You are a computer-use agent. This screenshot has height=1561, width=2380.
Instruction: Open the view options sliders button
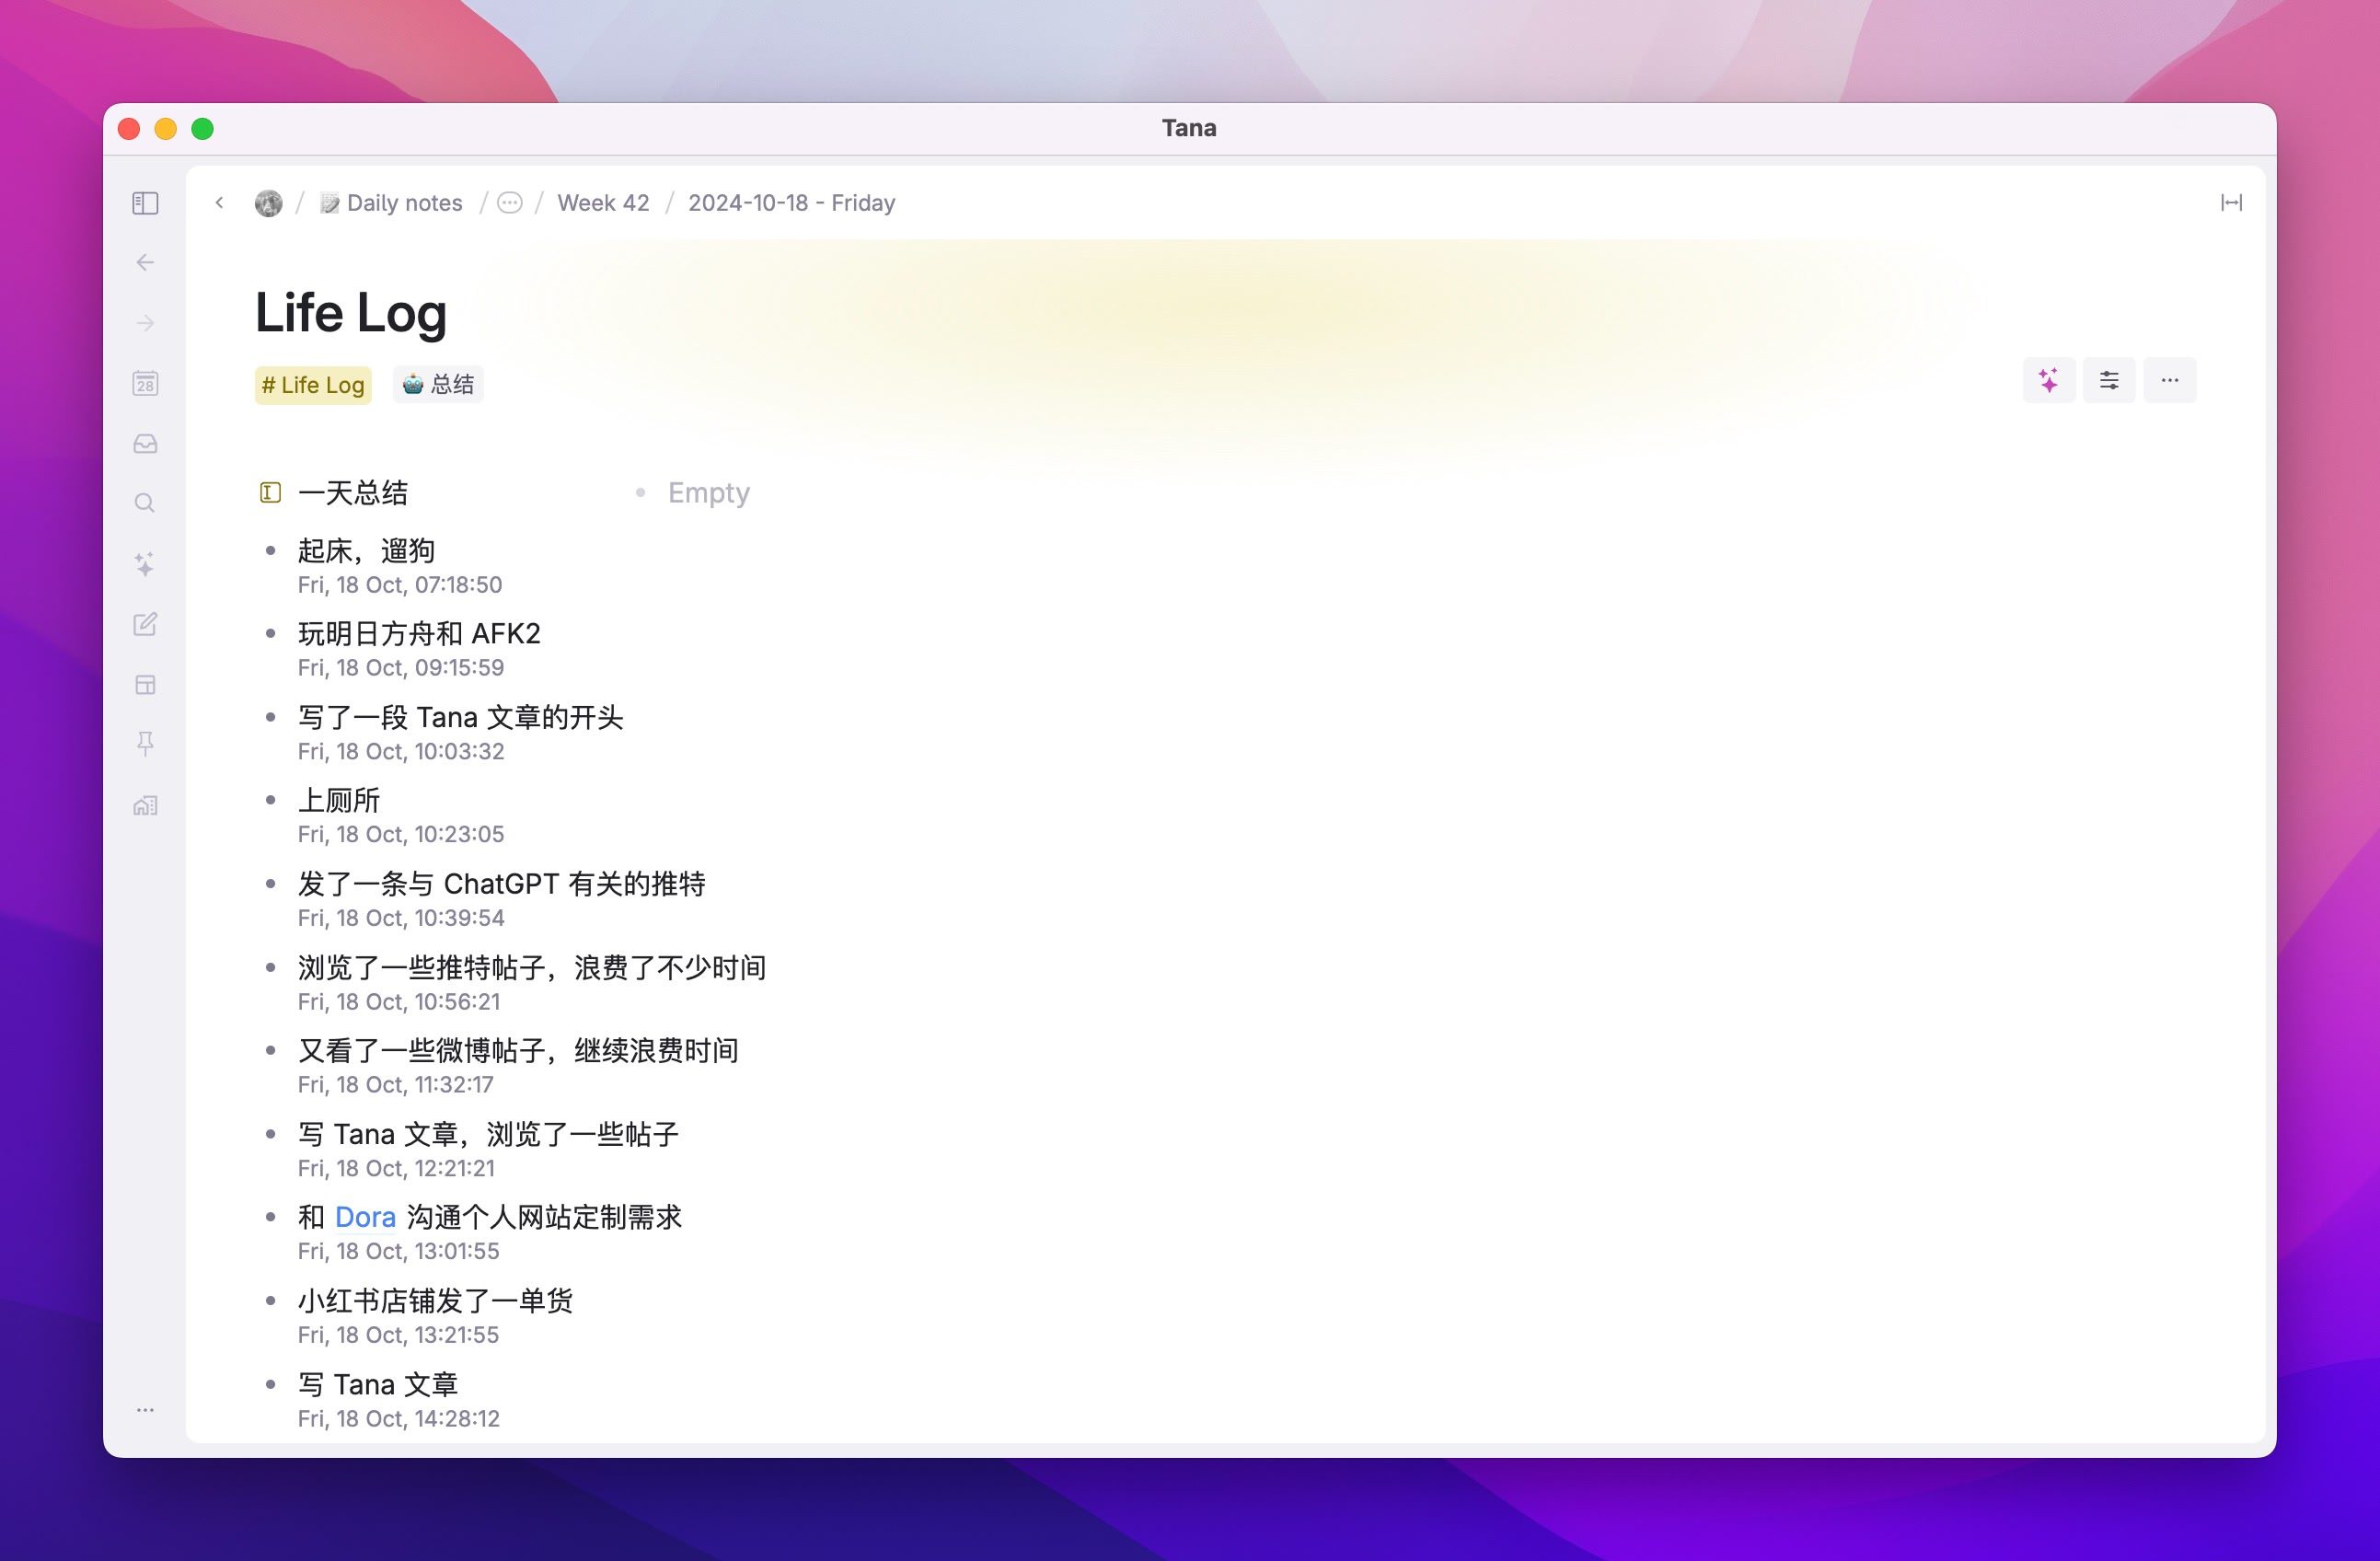pos(2109,381)
